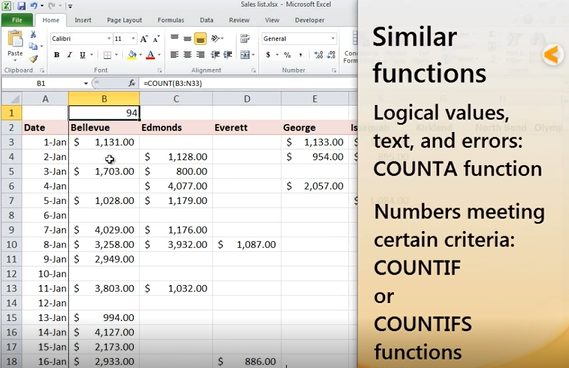Increase decimal places
This screenshot has width=569, height=368.
point(319,55)
